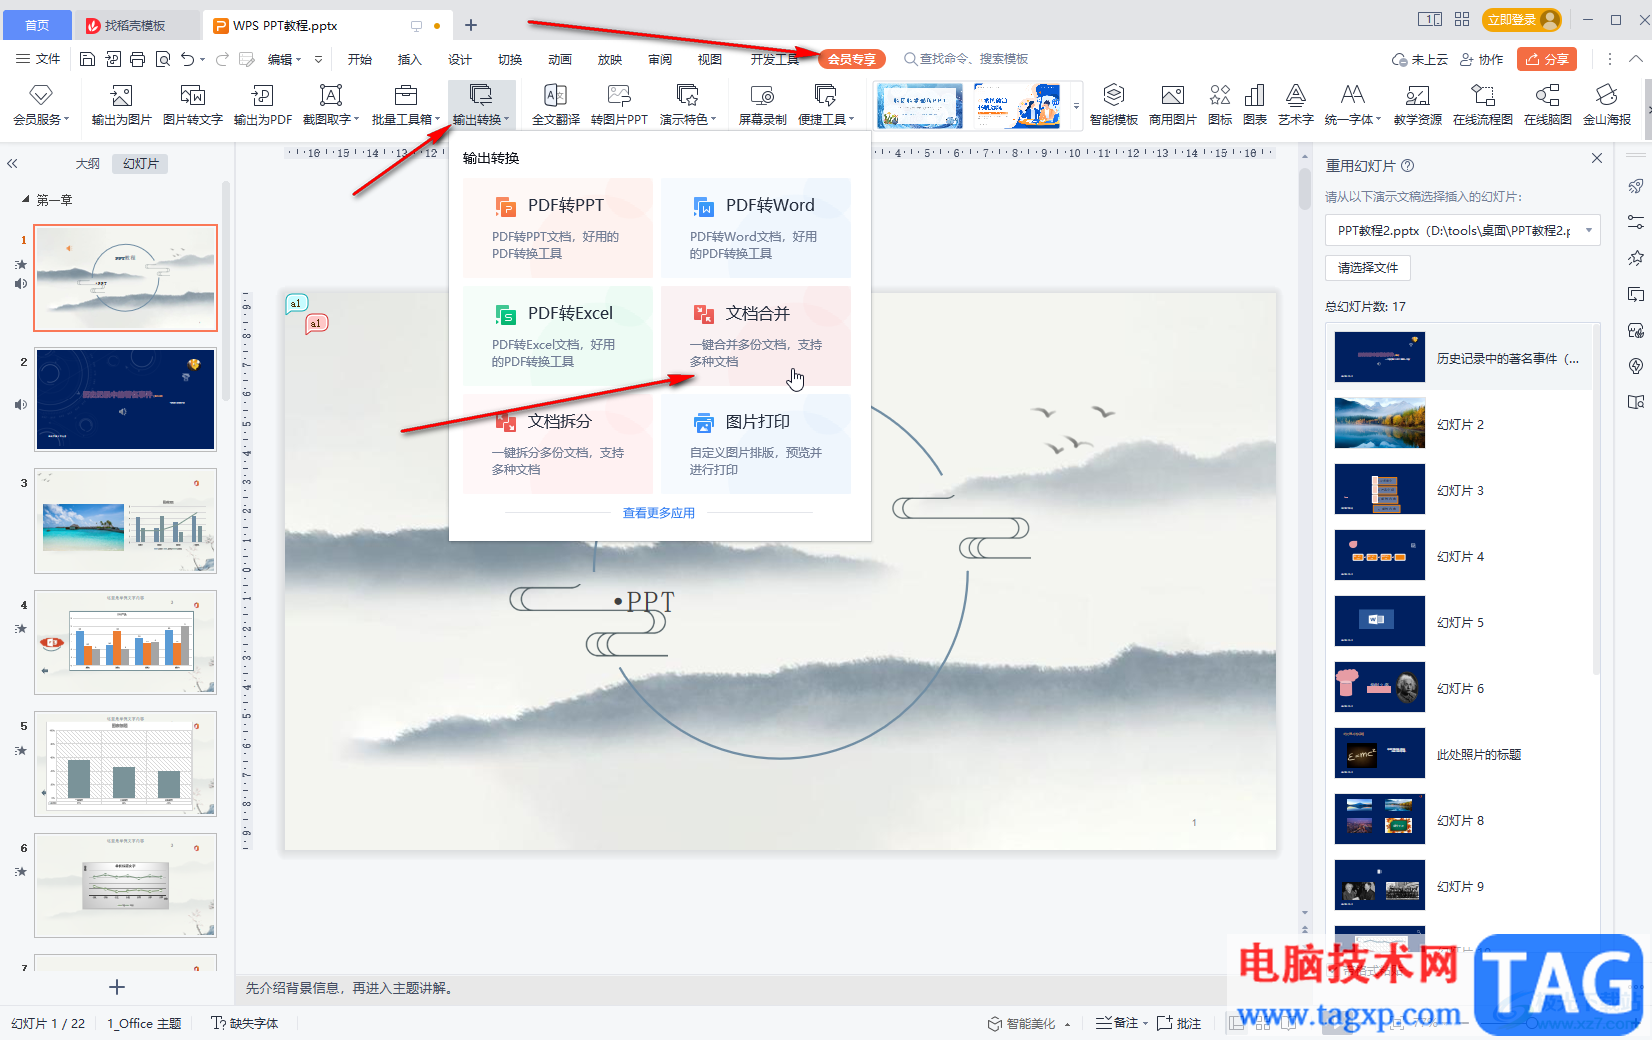Collapse 第一章 section
The width and height of the screenshot is (1652, 1040).
(x=26, y=200)
